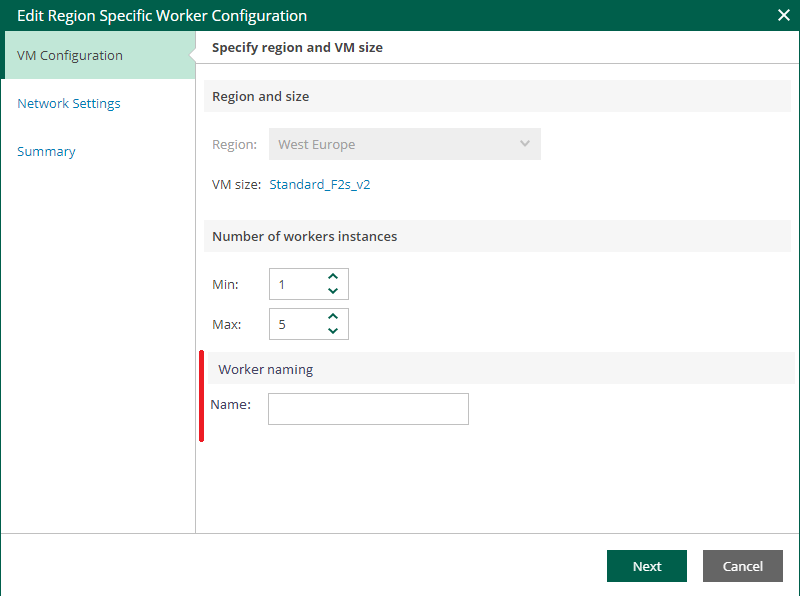Click the 'Name:' label
The height and width of the screenshot is (596, 800).
[x=231, y=405]
